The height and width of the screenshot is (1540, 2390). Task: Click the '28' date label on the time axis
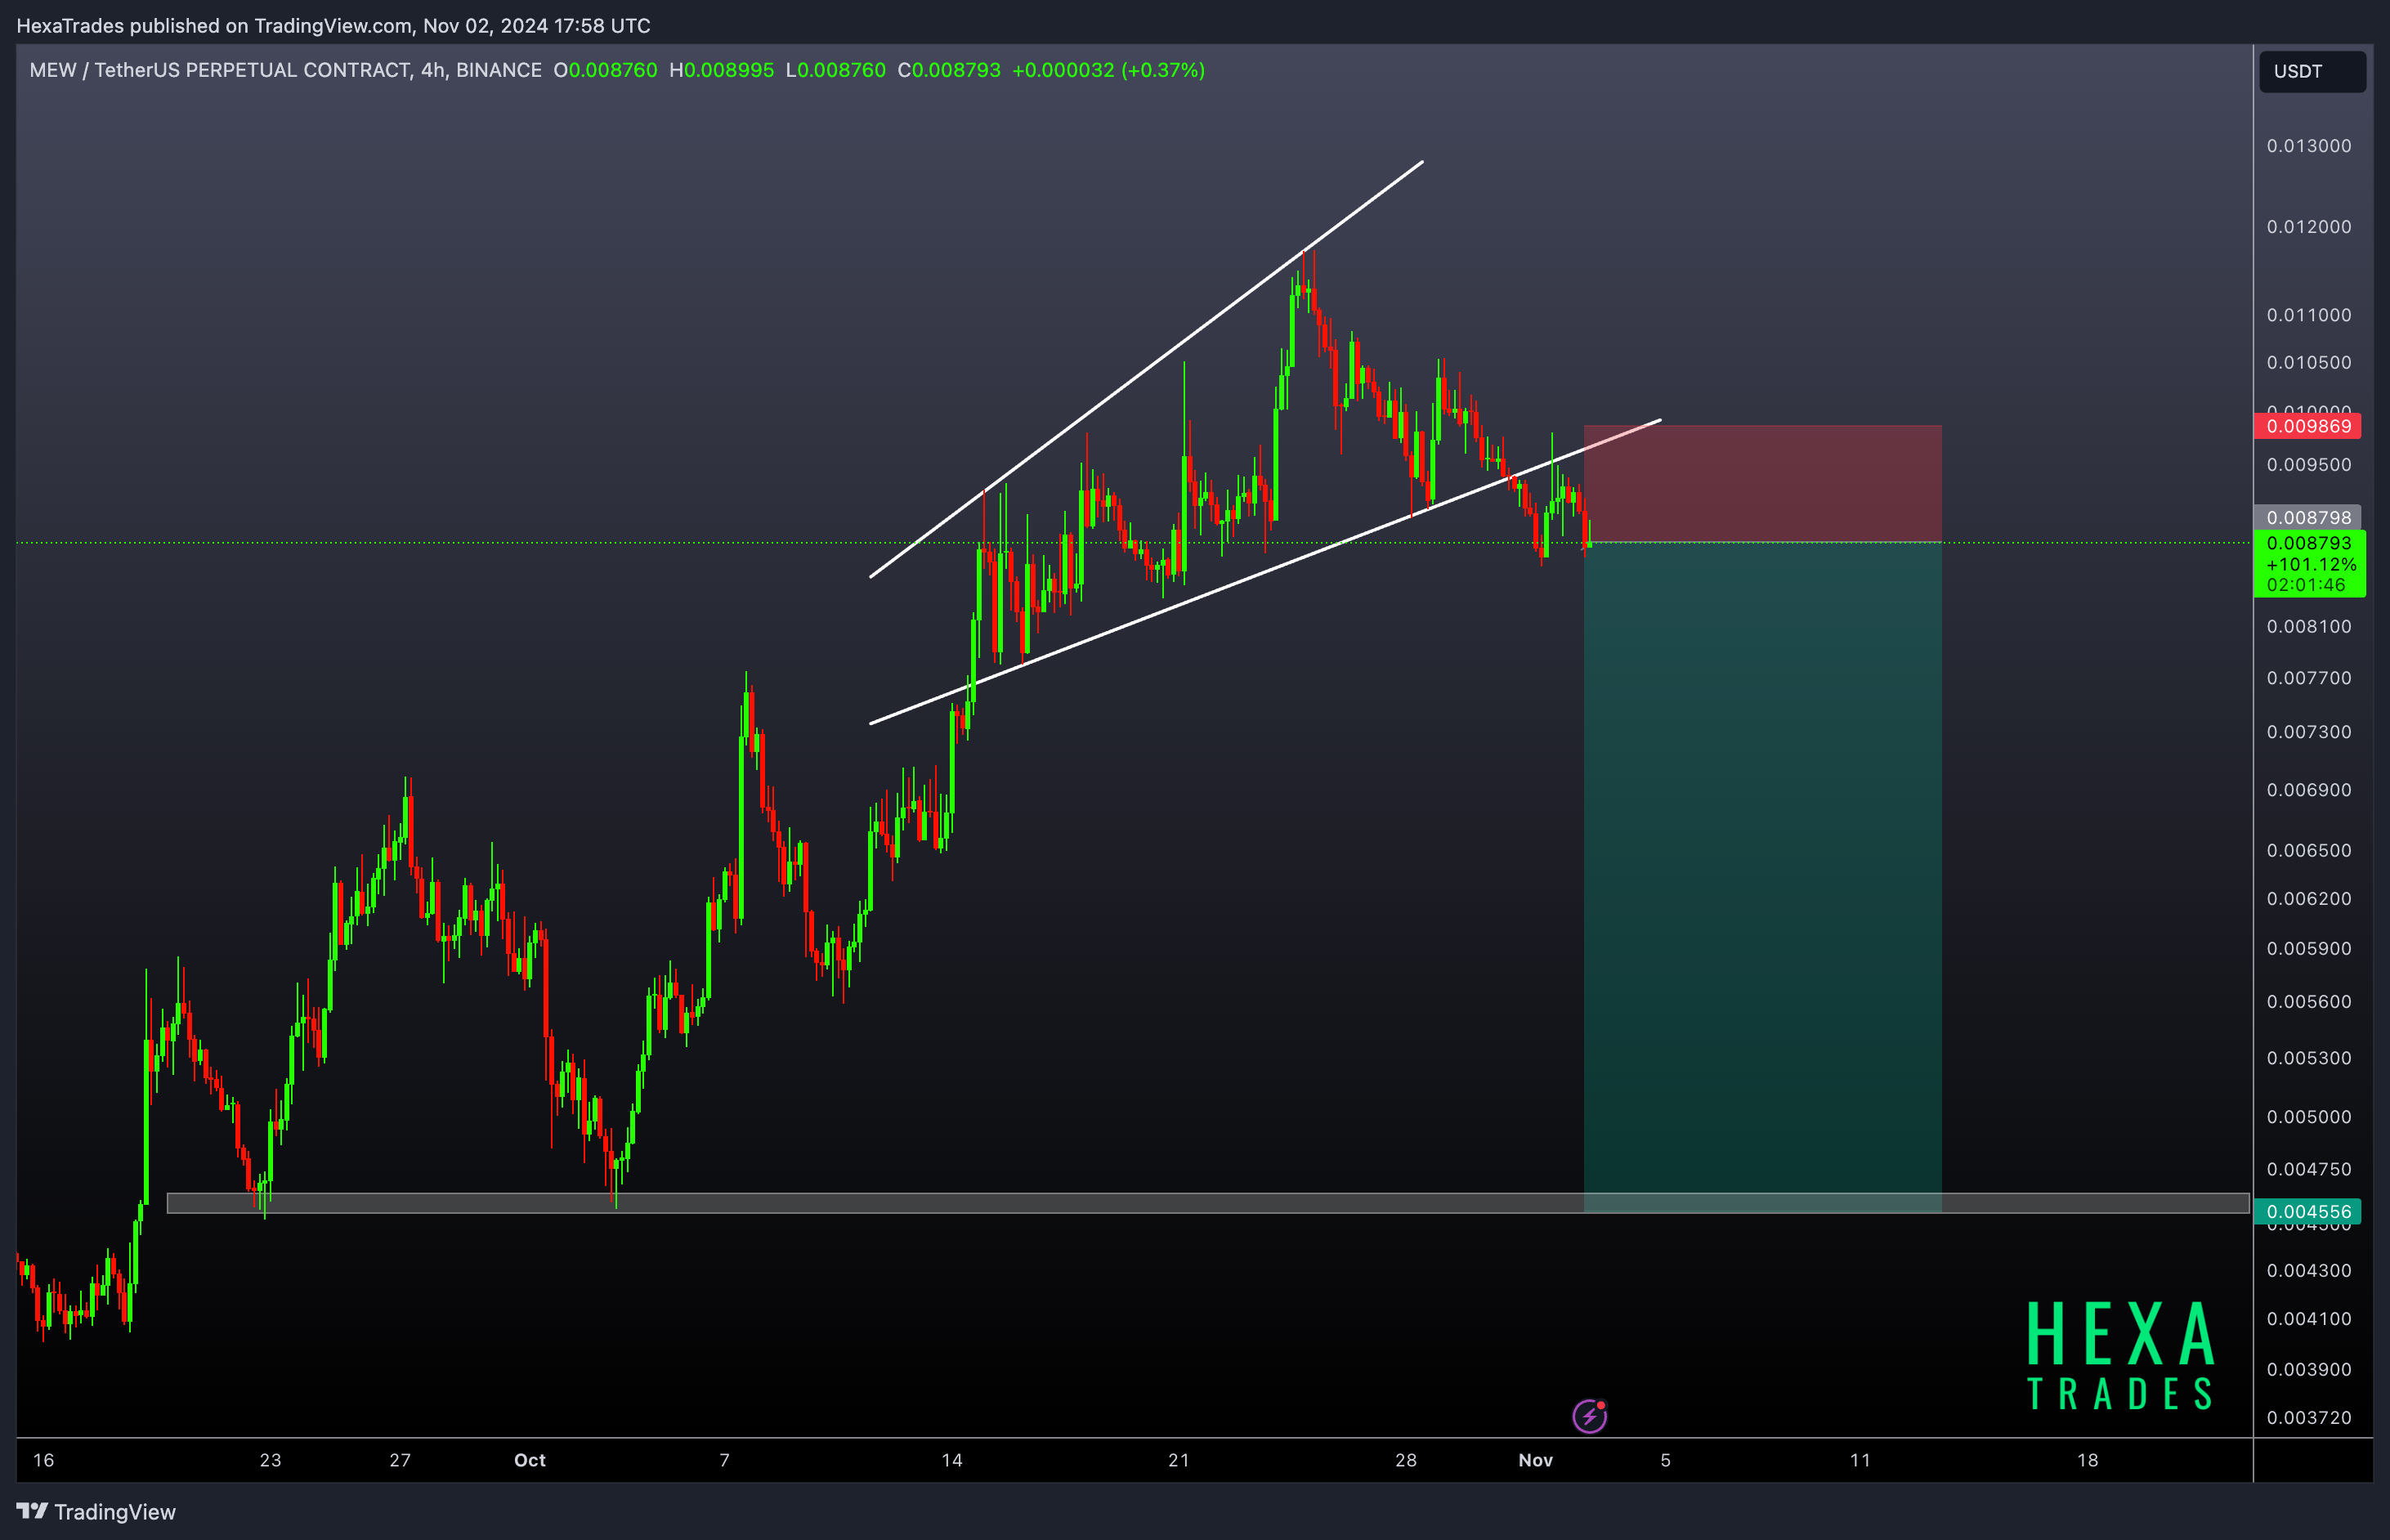[x=1406, y=1460]
